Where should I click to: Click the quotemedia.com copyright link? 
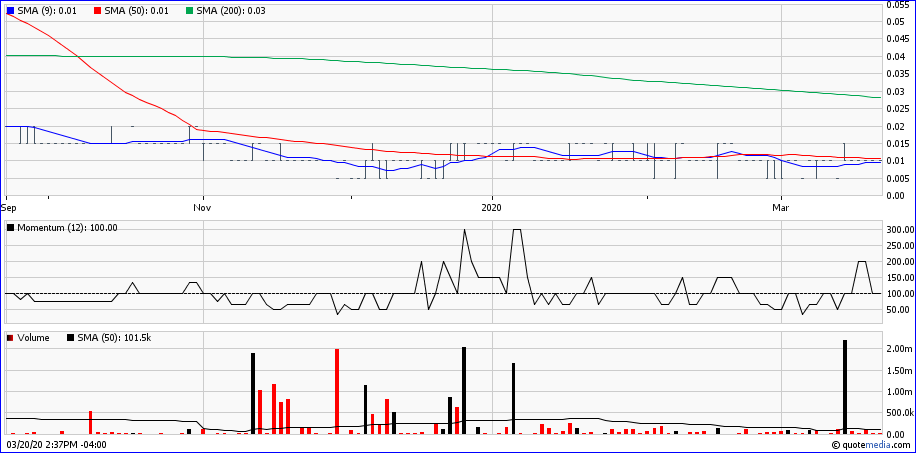click(871, 445)
